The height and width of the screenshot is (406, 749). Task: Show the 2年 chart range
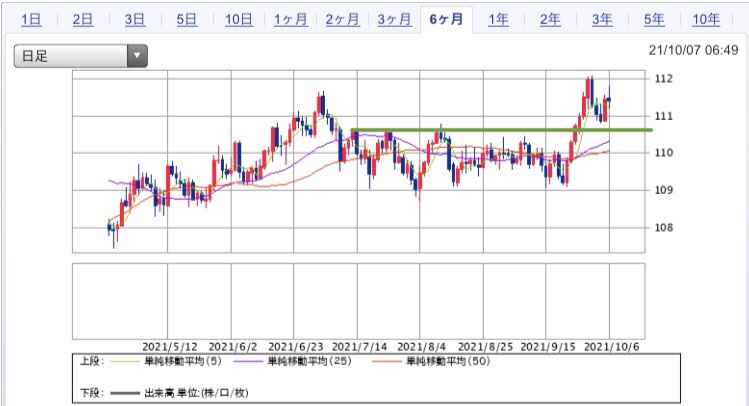pos(550,20)
